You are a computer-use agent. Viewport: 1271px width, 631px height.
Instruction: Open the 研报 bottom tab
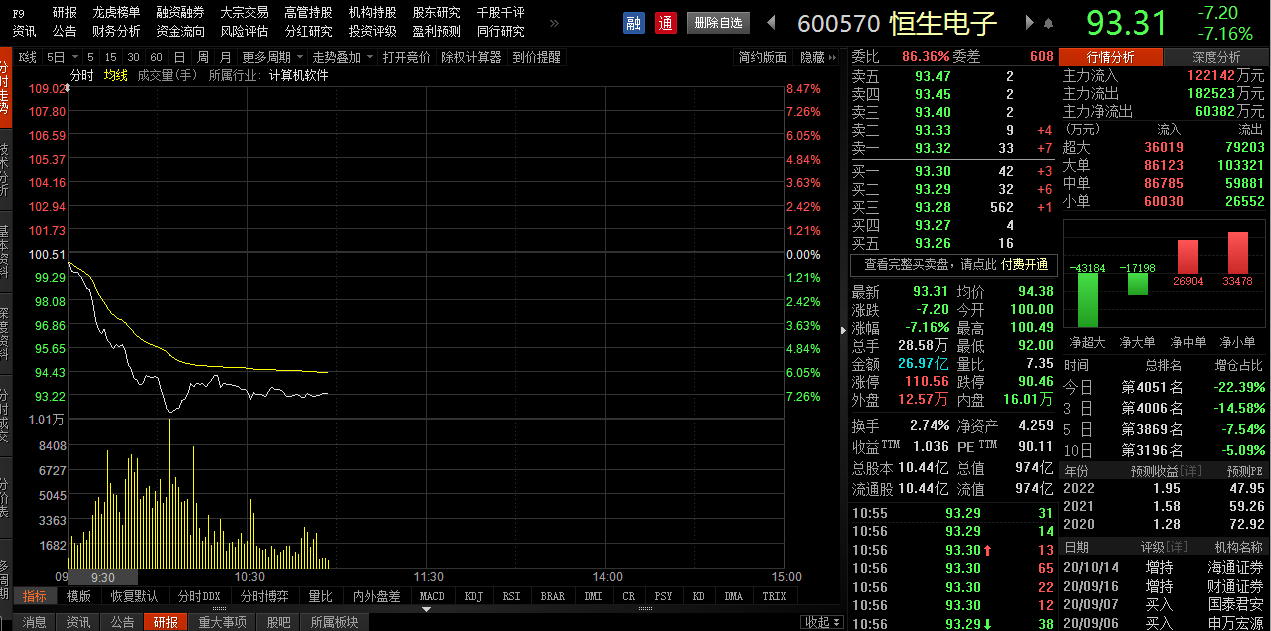point(166,622)
